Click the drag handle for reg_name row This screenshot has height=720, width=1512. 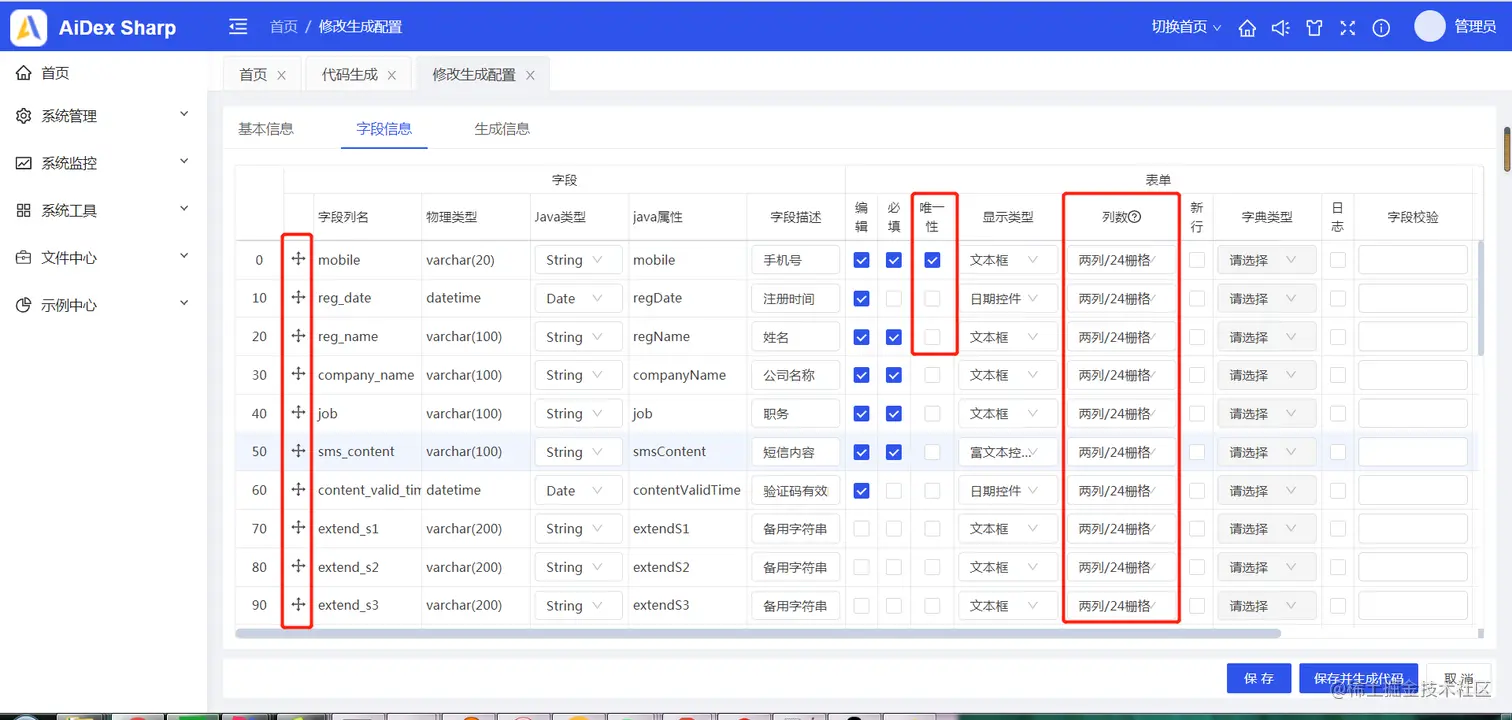(x=298, y=336)
